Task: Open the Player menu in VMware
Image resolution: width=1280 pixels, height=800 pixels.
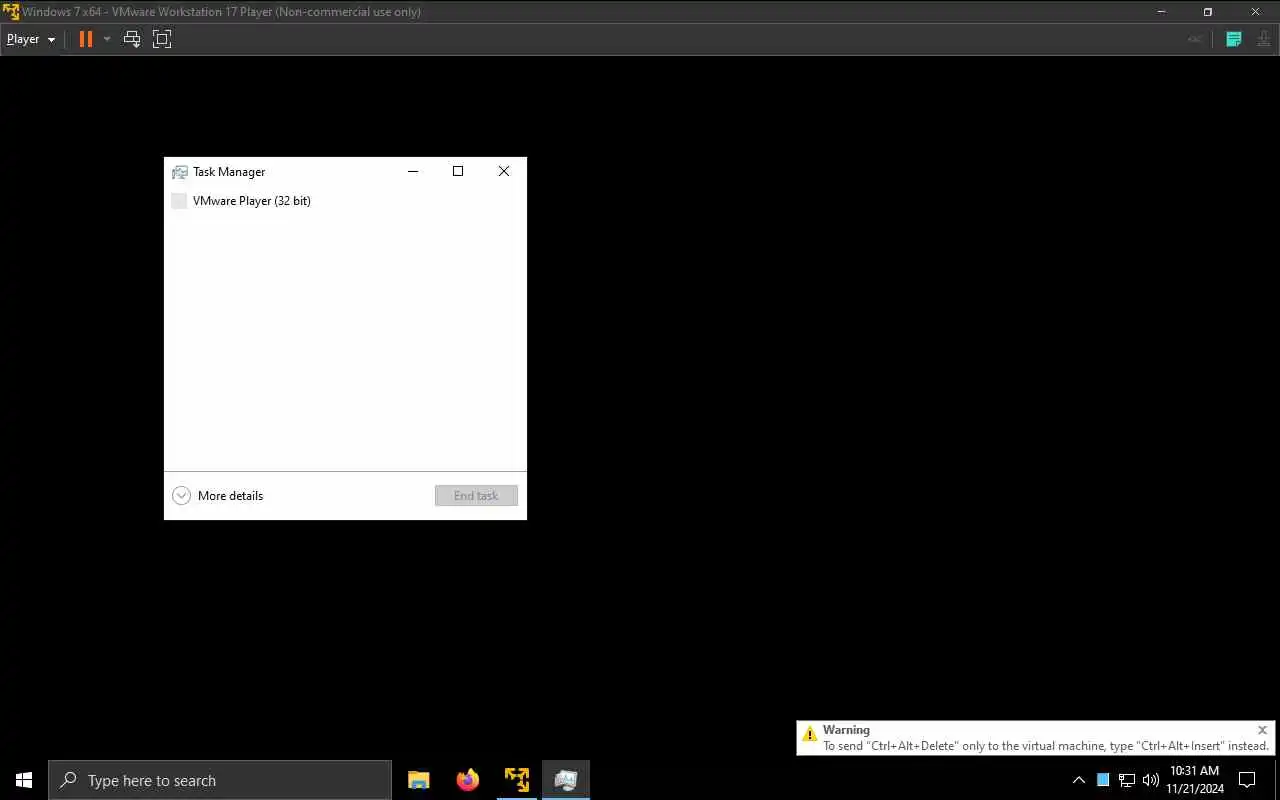Action: 30,39
